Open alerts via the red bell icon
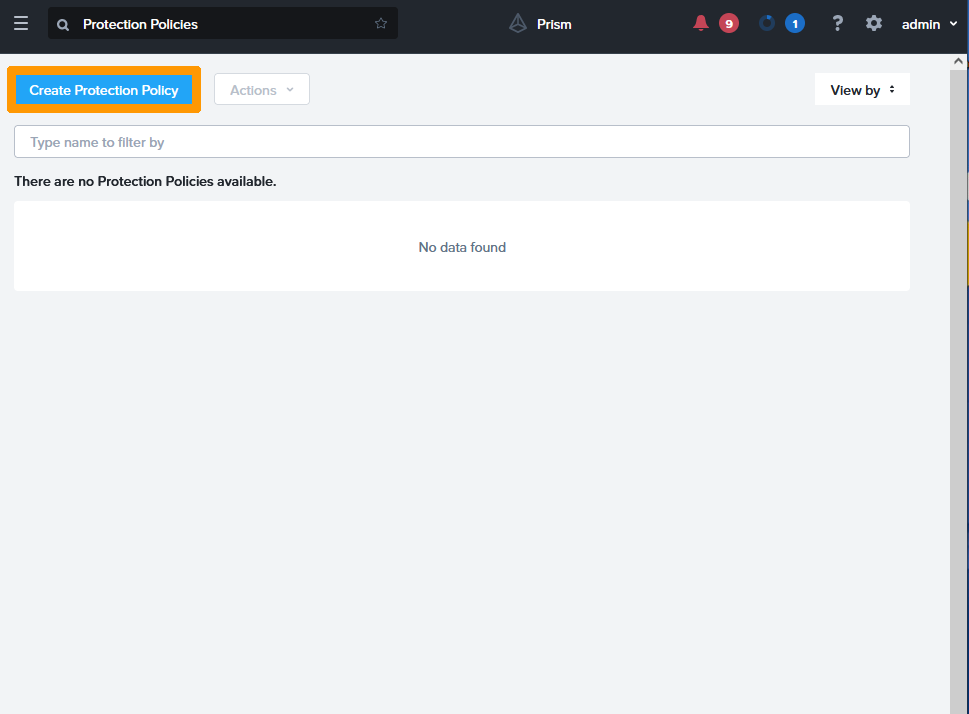The image size is (969, 714). (x=701, y=24)
